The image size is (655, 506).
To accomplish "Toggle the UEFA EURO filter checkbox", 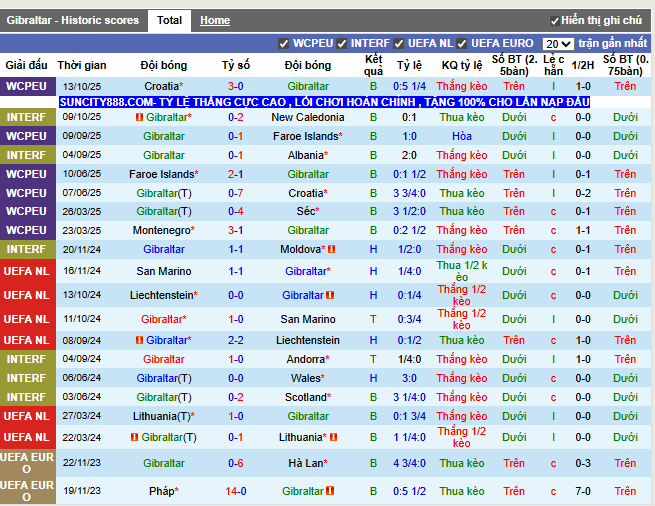I will click(x=462, y=44).
